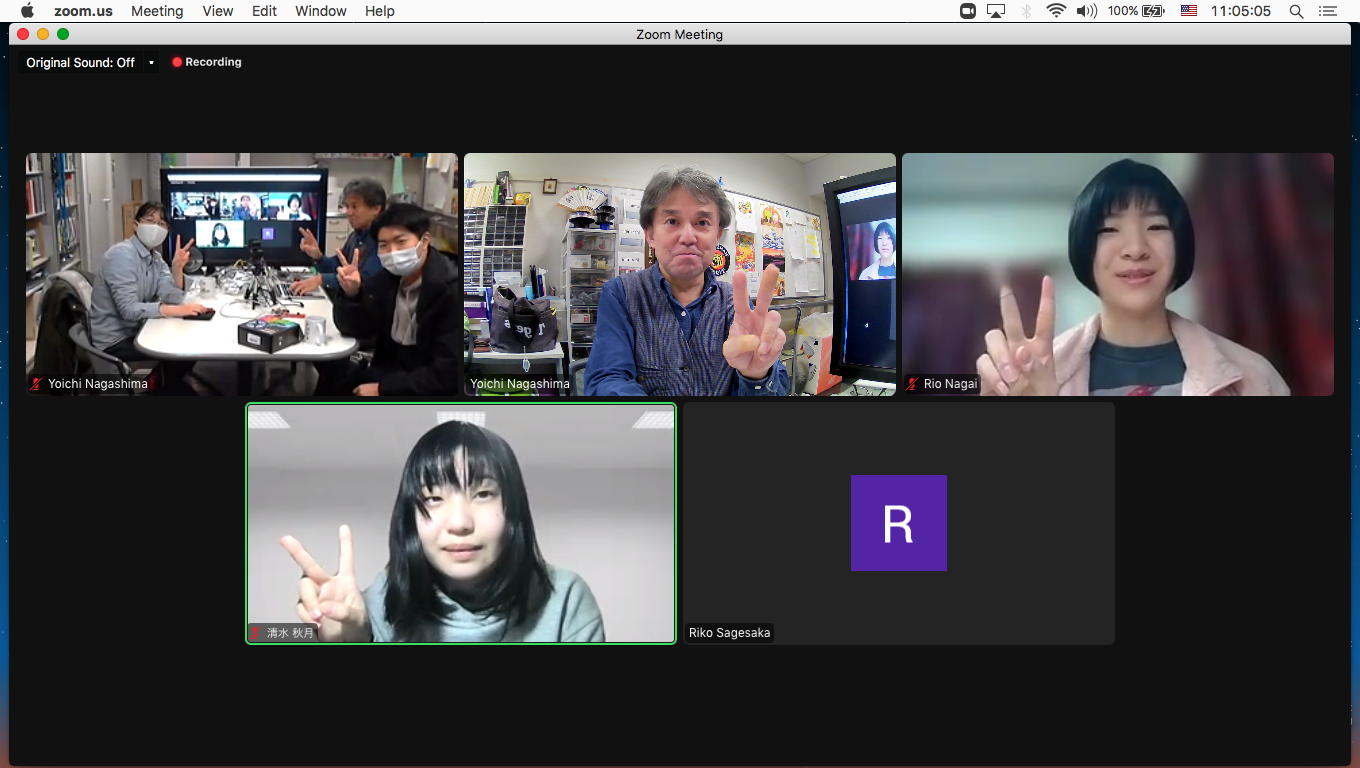The height and width of the screenshot is (768, 1360).
Task: Click muted mic icon on the group table tile
Action: (x=37, y=384)
